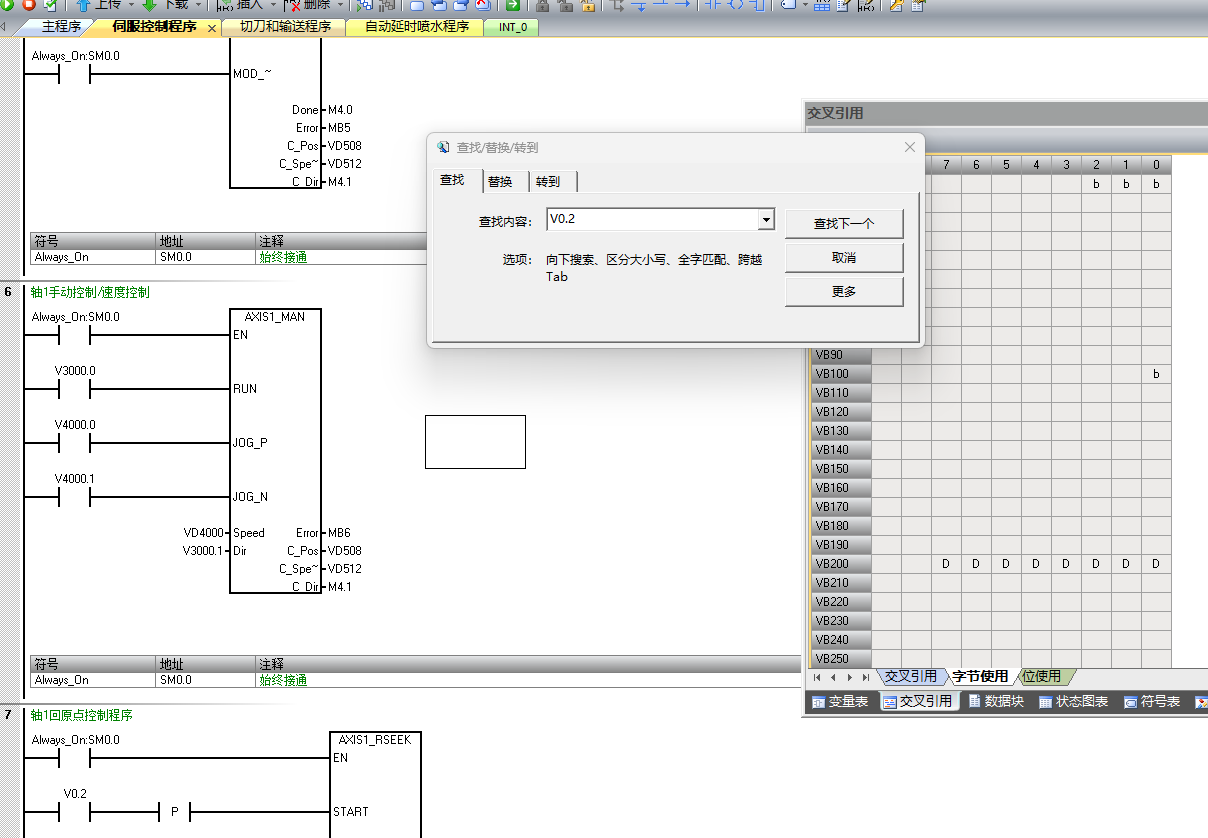Click the 查找内容 text field containing V0.2
Image resolution: width=1208 pixels, height=838 pixels.
pos(651,219)
